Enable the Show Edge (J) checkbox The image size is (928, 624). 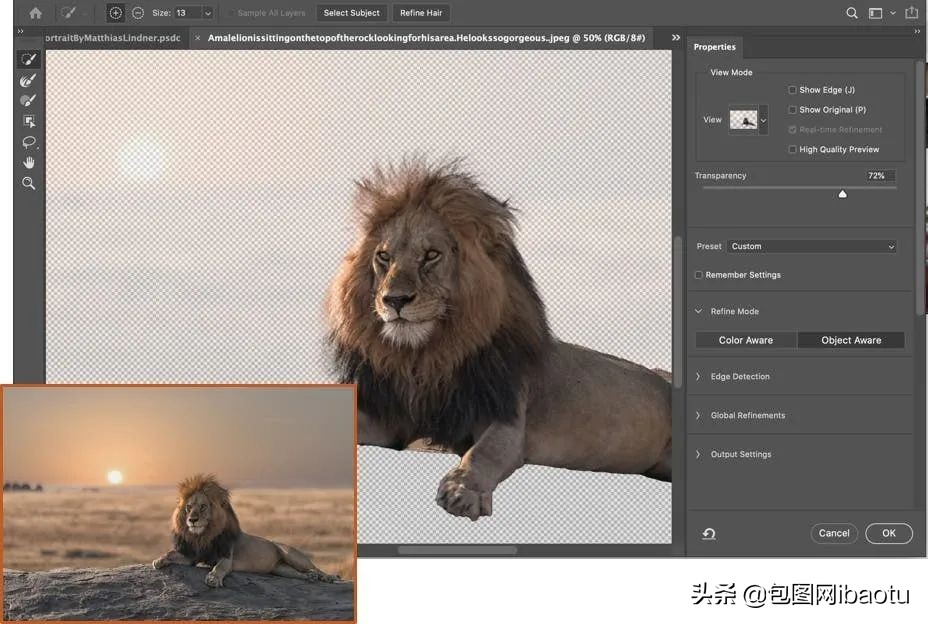(792, 89)
